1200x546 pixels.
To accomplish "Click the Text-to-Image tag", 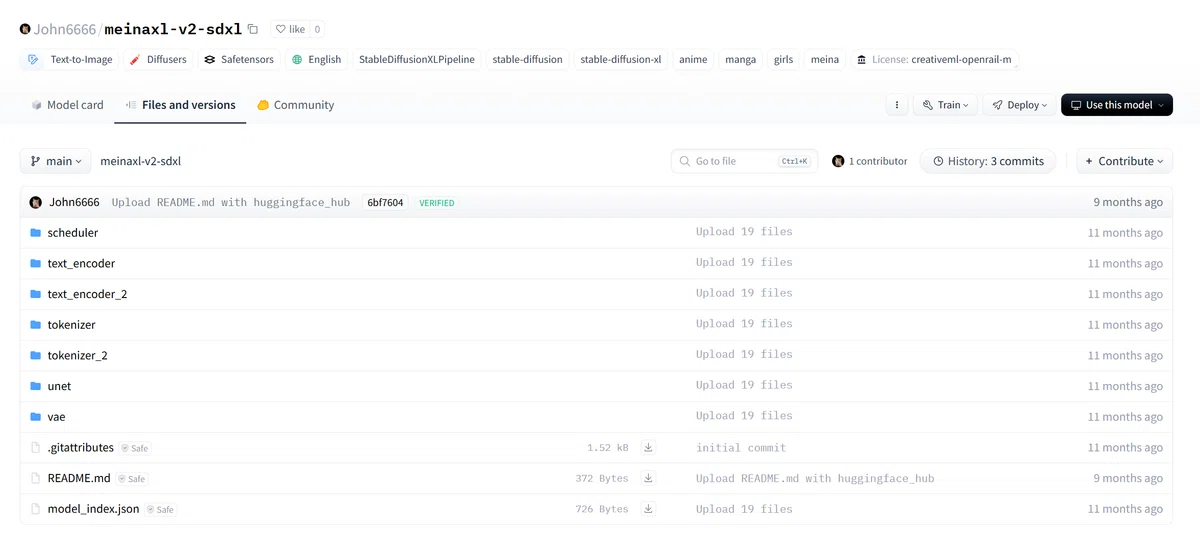I will coord(70,60).
